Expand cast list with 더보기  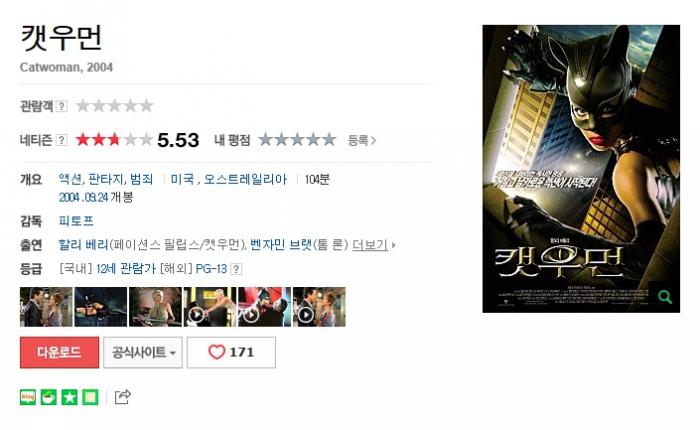click(x=374, y=245)
